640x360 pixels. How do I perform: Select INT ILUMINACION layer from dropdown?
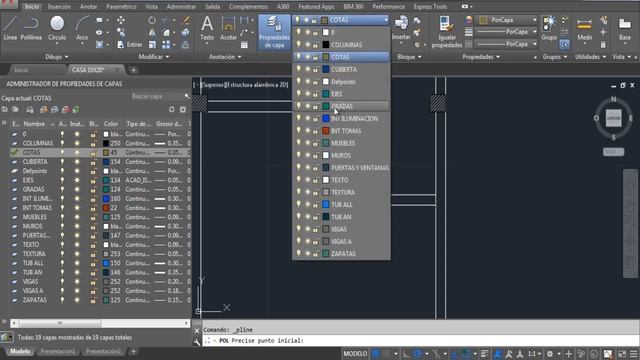pos(341,118)
